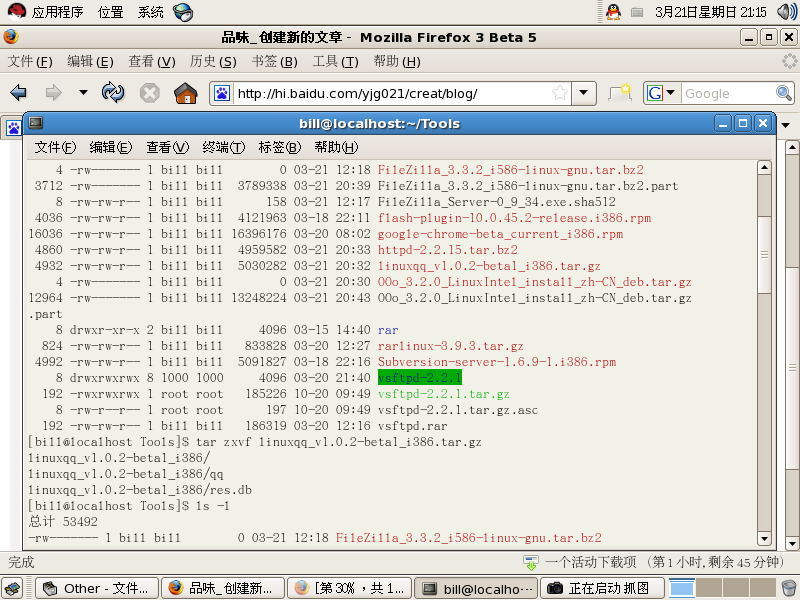Open Firefox 编辑(E) menu

pos(90,62)
